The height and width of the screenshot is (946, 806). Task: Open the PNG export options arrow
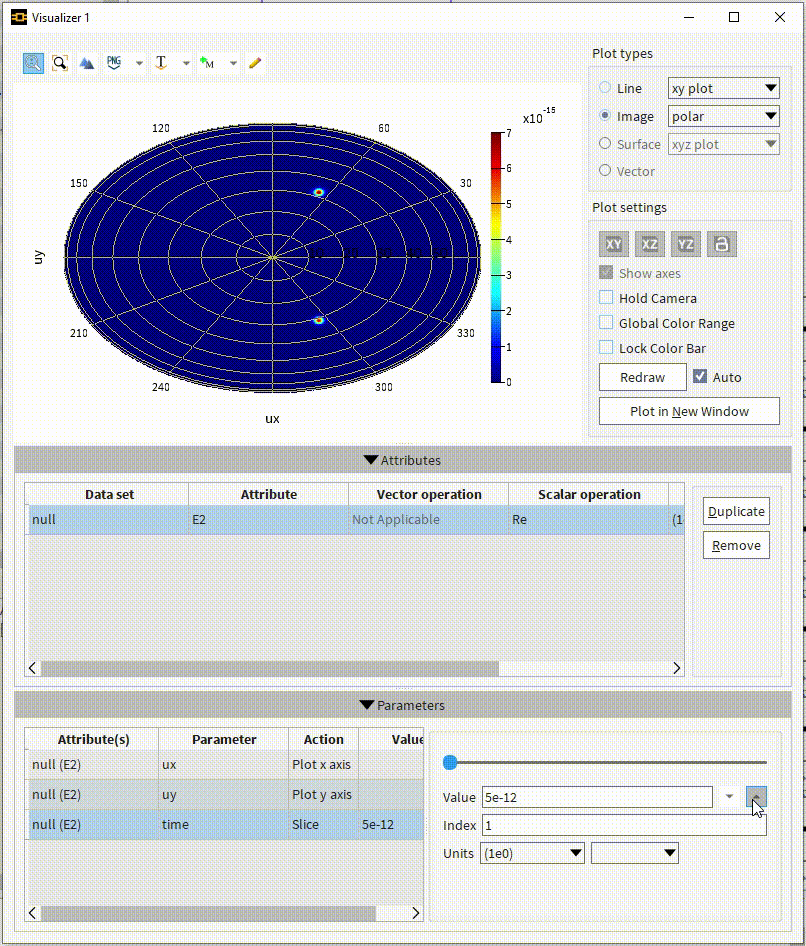tap(139, 63)
